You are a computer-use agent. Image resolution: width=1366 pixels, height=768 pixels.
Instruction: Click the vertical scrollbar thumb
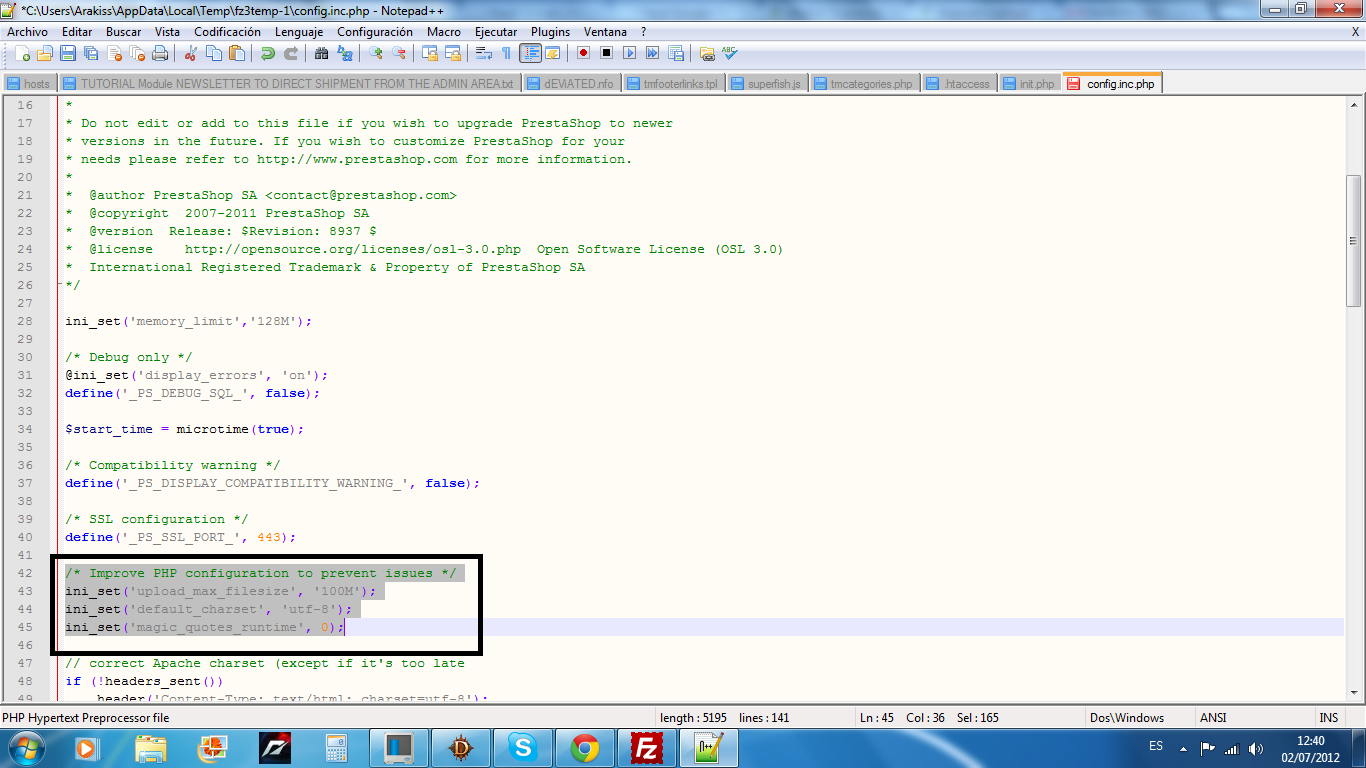(1353, 243)
